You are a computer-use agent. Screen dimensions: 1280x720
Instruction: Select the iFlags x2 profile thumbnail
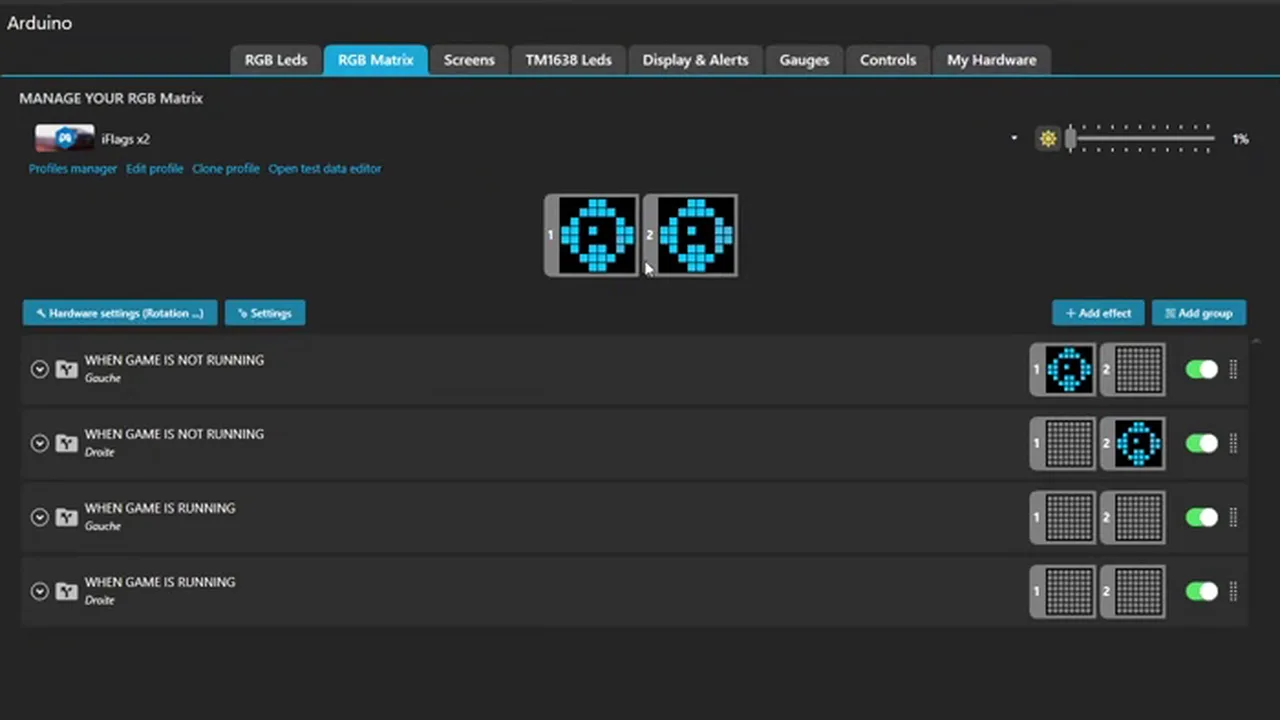(x=64, y=138)
